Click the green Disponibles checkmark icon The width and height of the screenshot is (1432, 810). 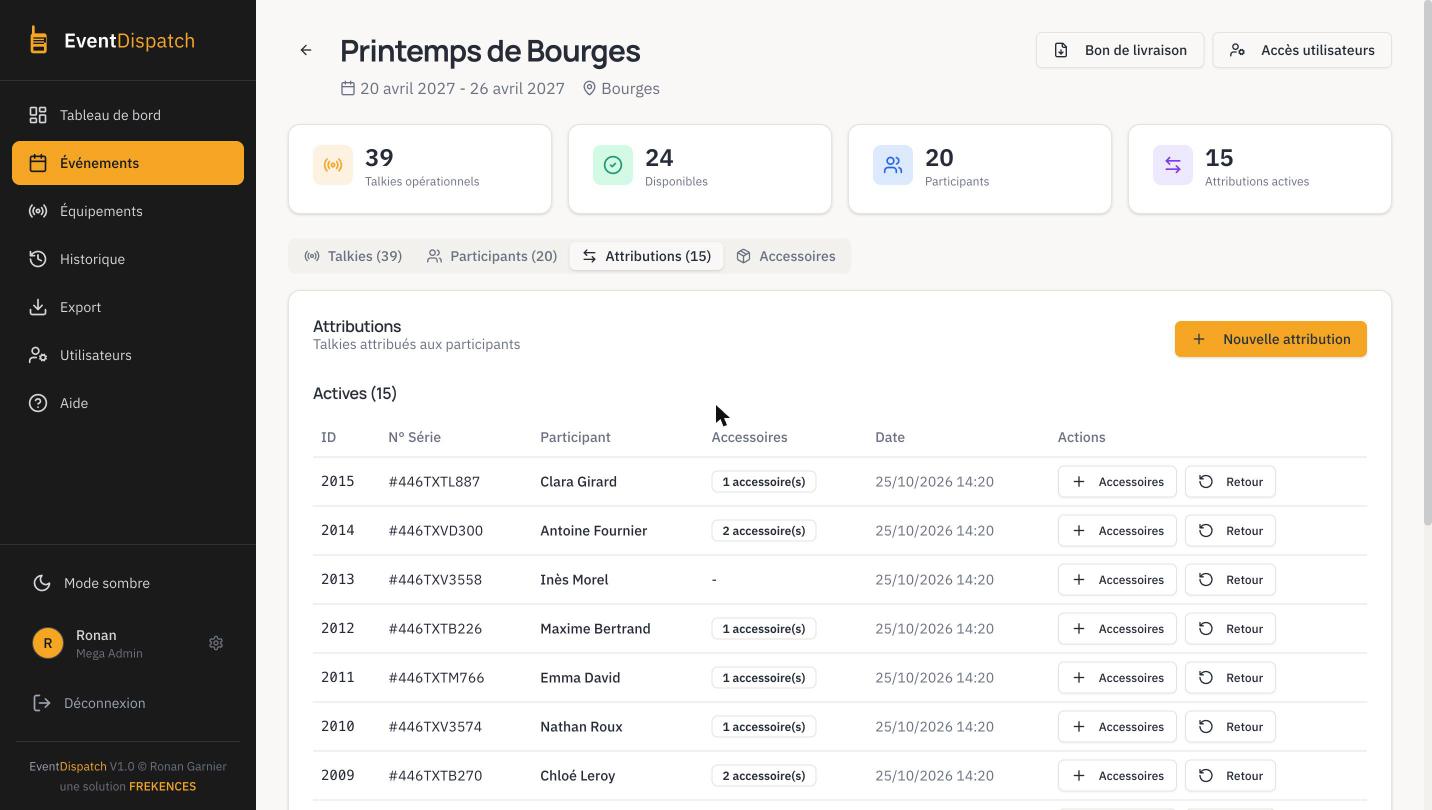tap(613, 165)
